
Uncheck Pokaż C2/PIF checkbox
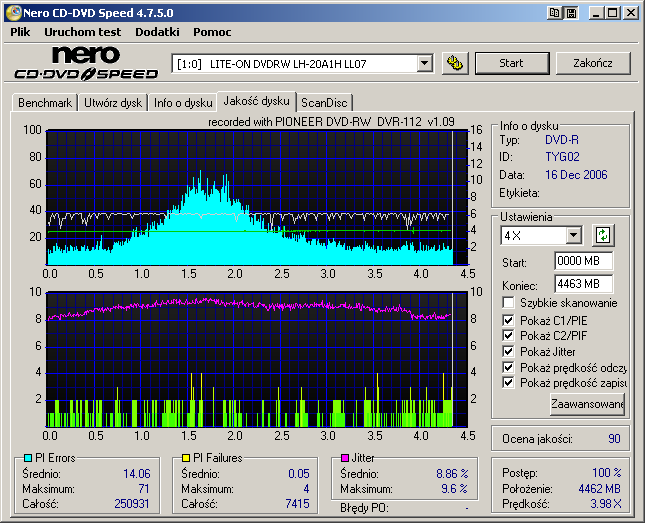508,335
